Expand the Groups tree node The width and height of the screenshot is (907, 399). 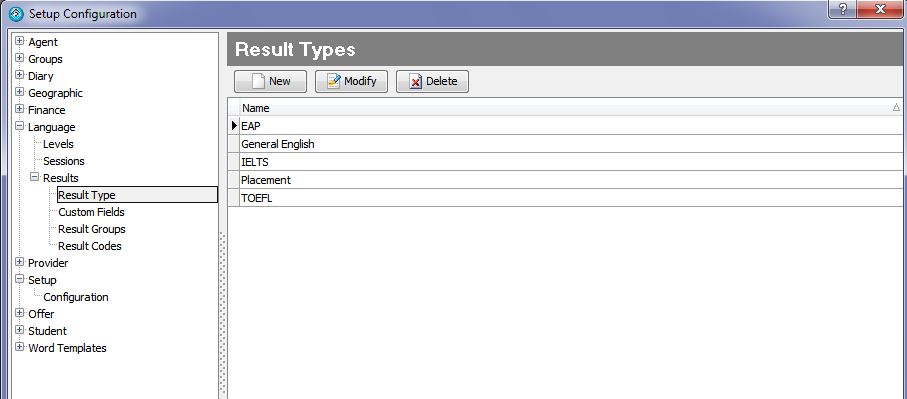[19, 58]
